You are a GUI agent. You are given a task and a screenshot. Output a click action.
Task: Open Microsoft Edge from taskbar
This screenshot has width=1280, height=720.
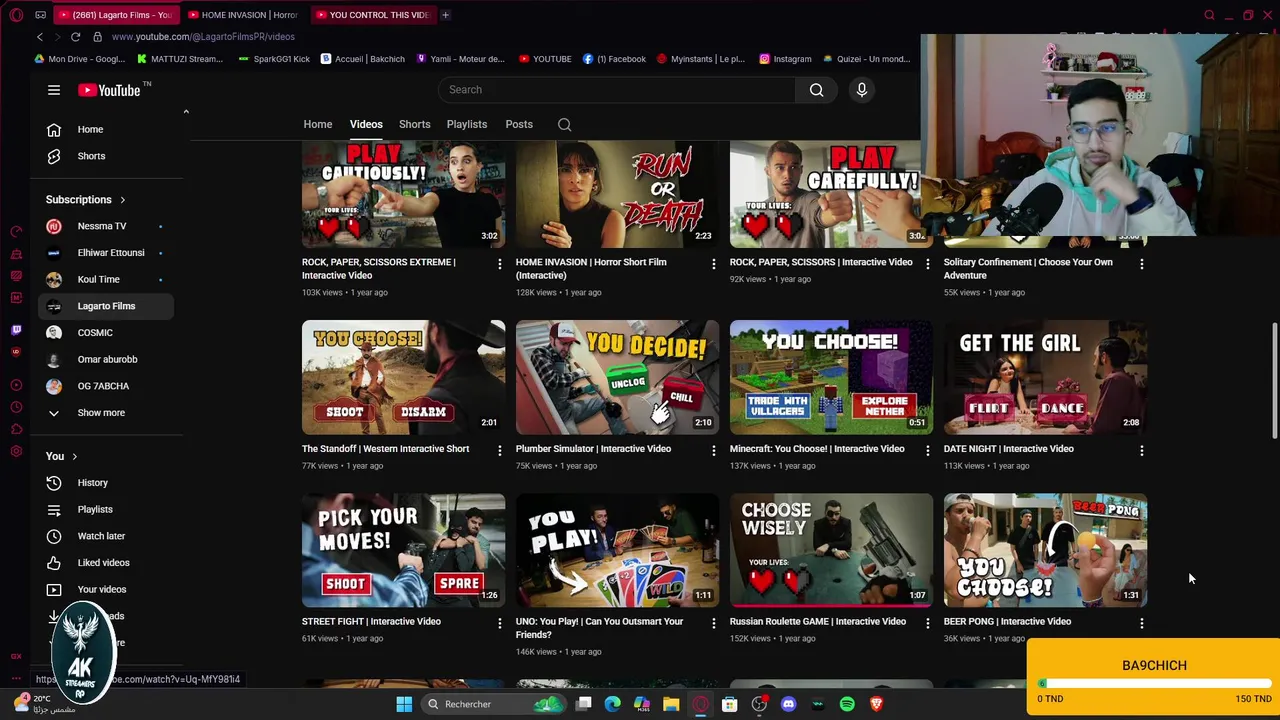(613, 704)
